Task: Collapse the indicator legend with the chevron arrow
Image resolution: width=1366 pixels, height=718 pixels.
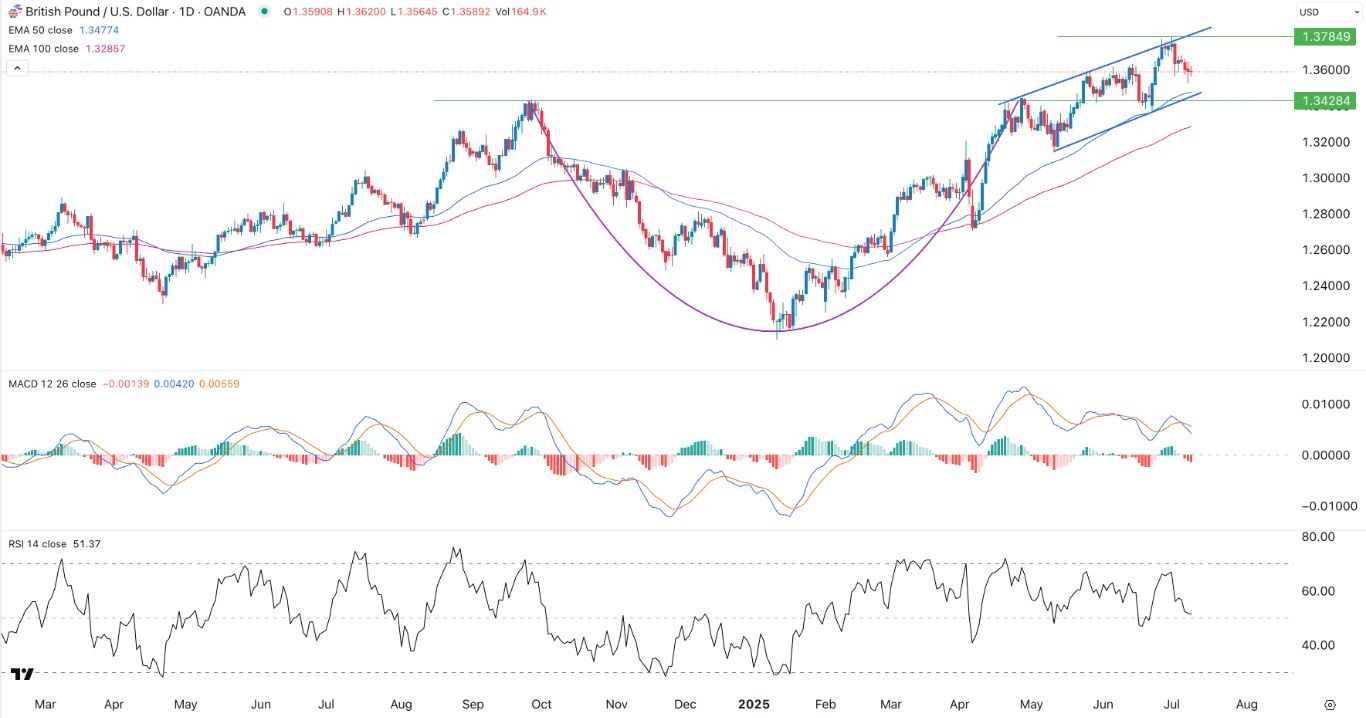Action: (17, 68)
